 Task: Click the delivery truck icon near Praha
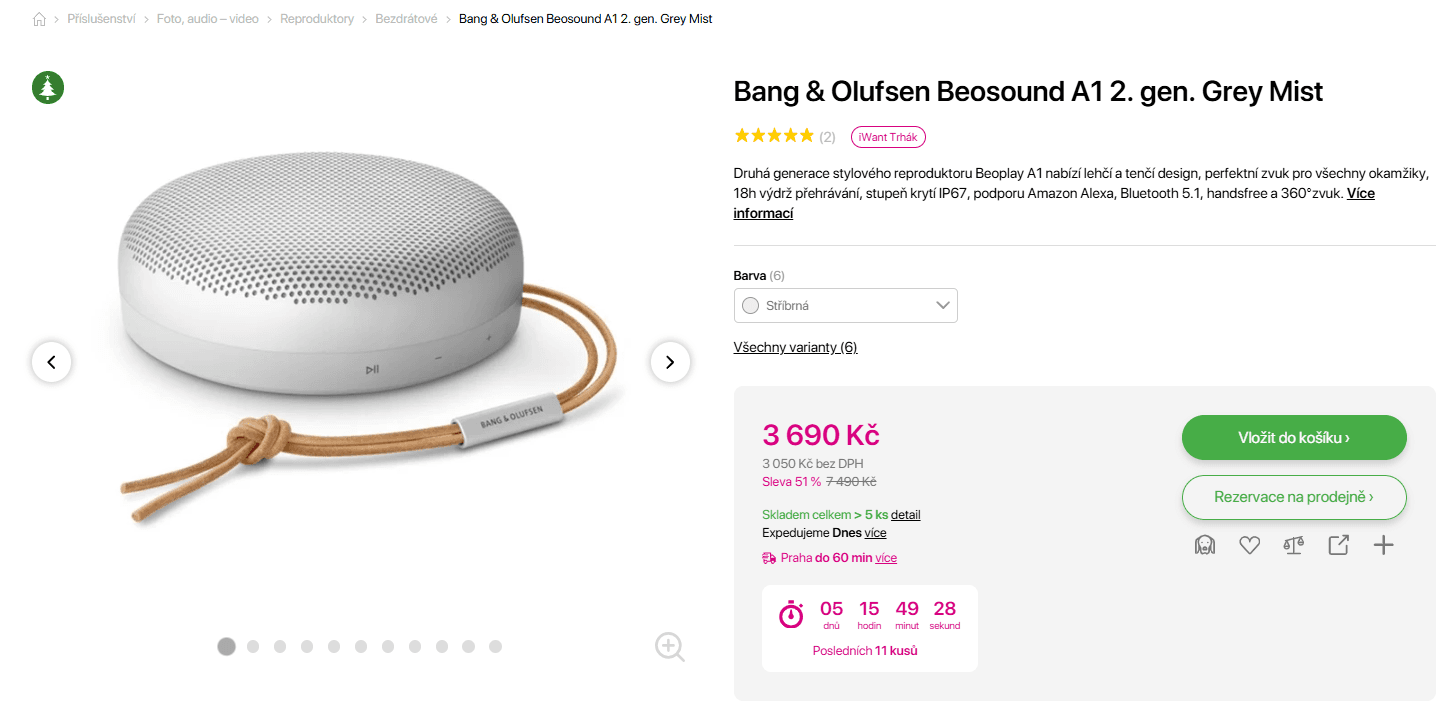768,557
